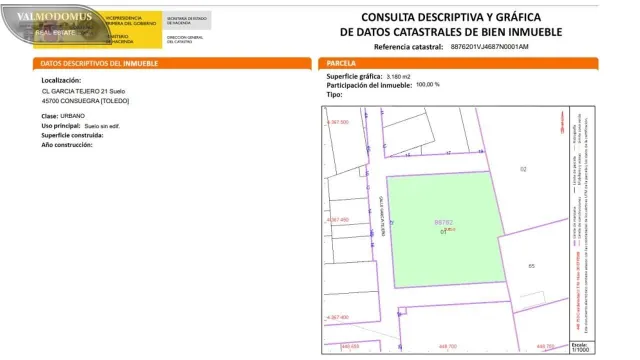Click parcel number 02 on the map
Screen dimensions: 640x360
coord(523,169)
